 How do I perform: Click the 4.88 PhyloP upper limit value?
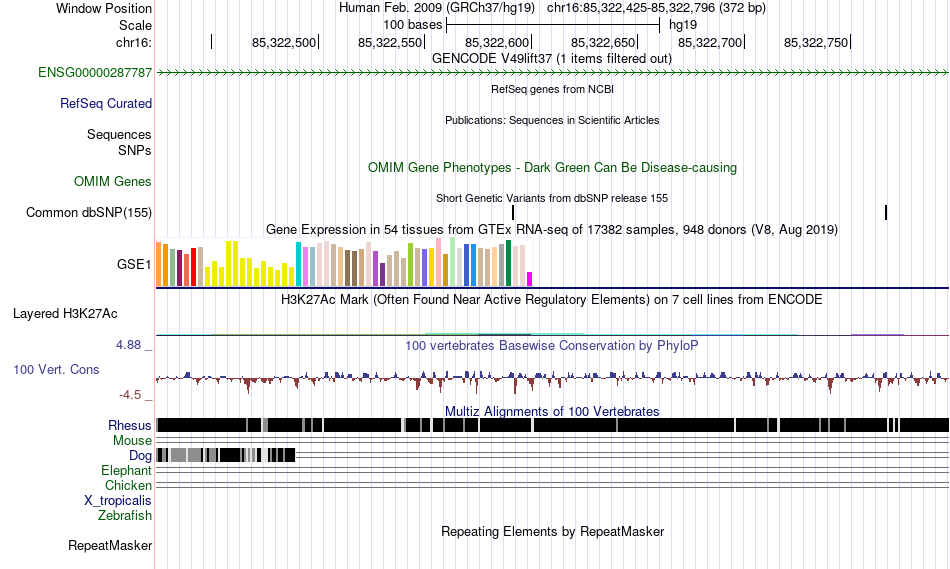click(x=128, y=345)
